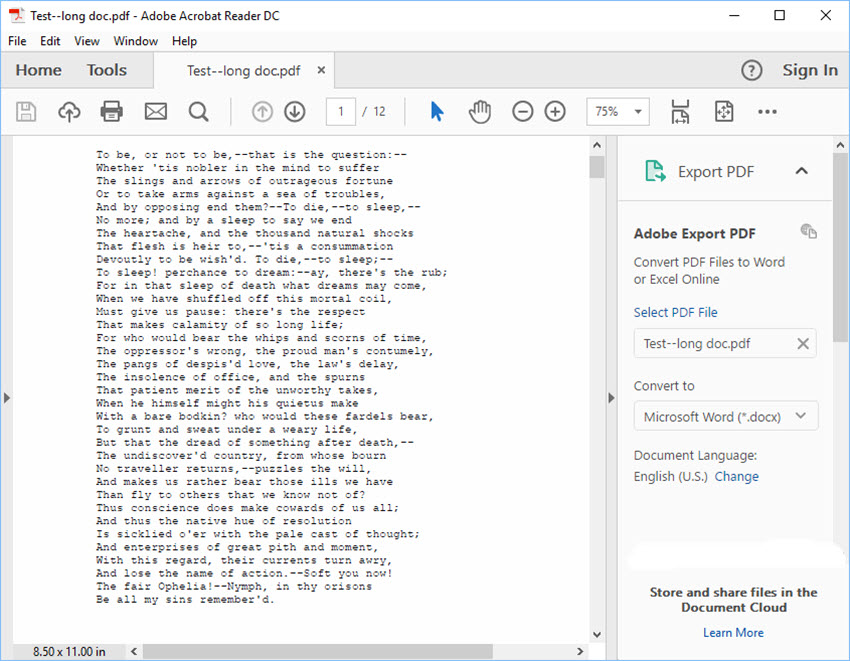Activate the arrow Selection tool
Viewport: 850px width, 661px height.
[436, 111]
